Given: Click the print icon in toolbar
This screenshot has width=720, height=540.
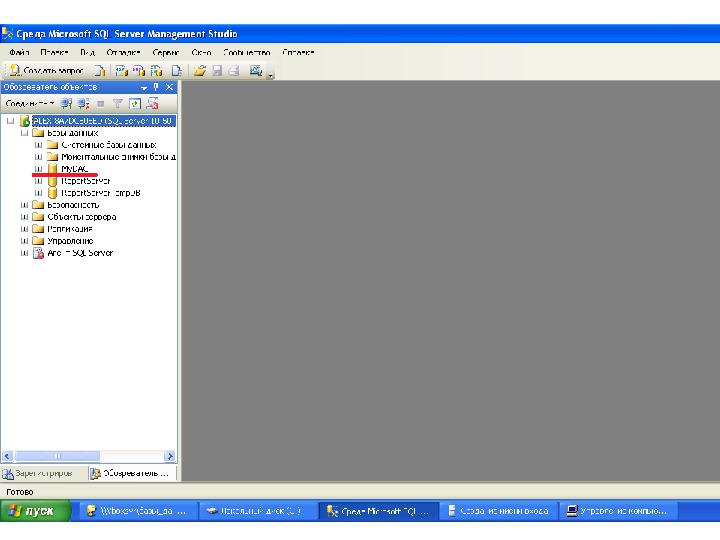Looking at the screenshot, I should [x=234, y=71].
